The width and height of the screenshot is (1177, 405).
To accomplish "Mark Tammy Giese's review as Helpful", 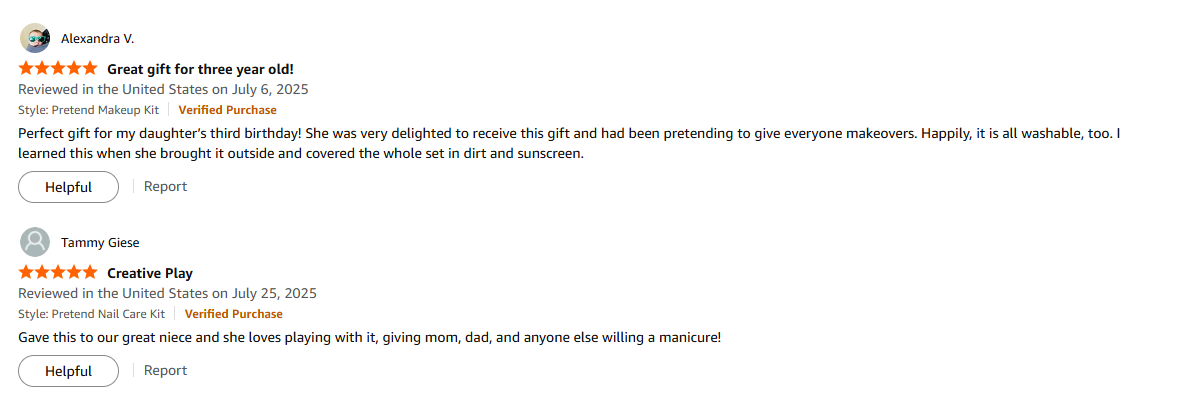I will (x=68, y=371).
